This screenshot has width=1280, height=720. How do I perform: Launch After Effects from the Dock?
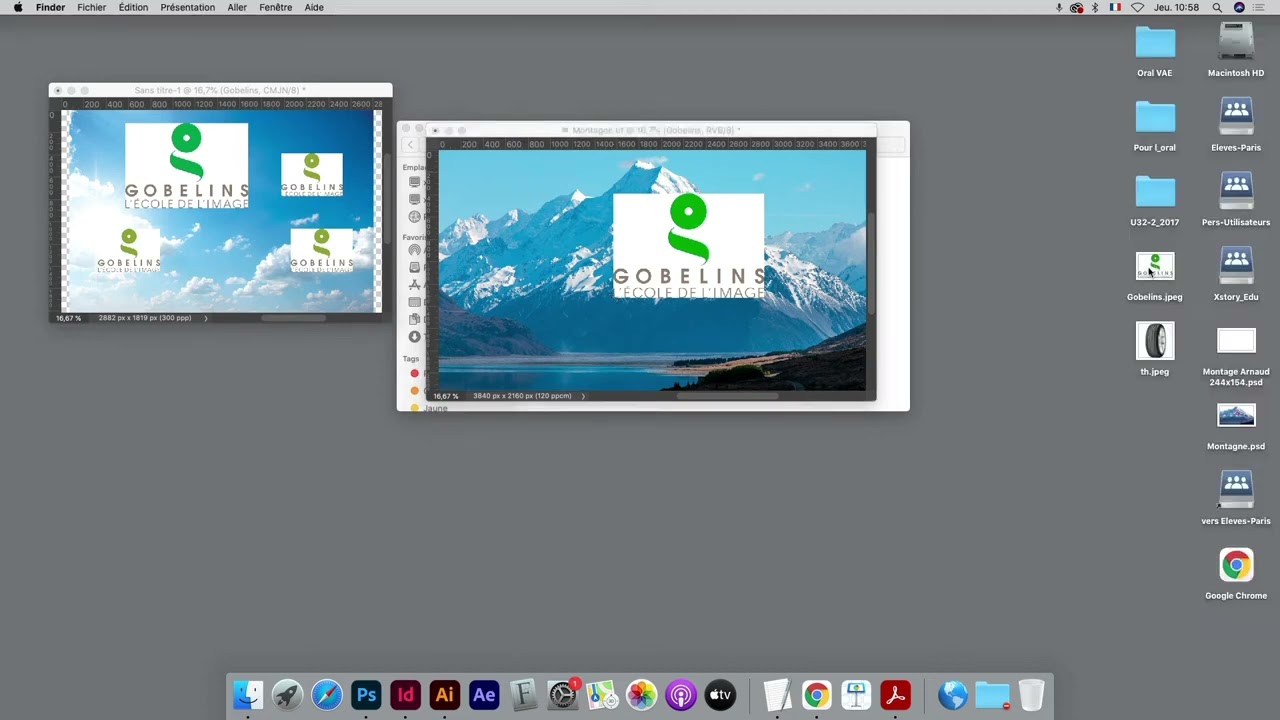coord(484,695)
